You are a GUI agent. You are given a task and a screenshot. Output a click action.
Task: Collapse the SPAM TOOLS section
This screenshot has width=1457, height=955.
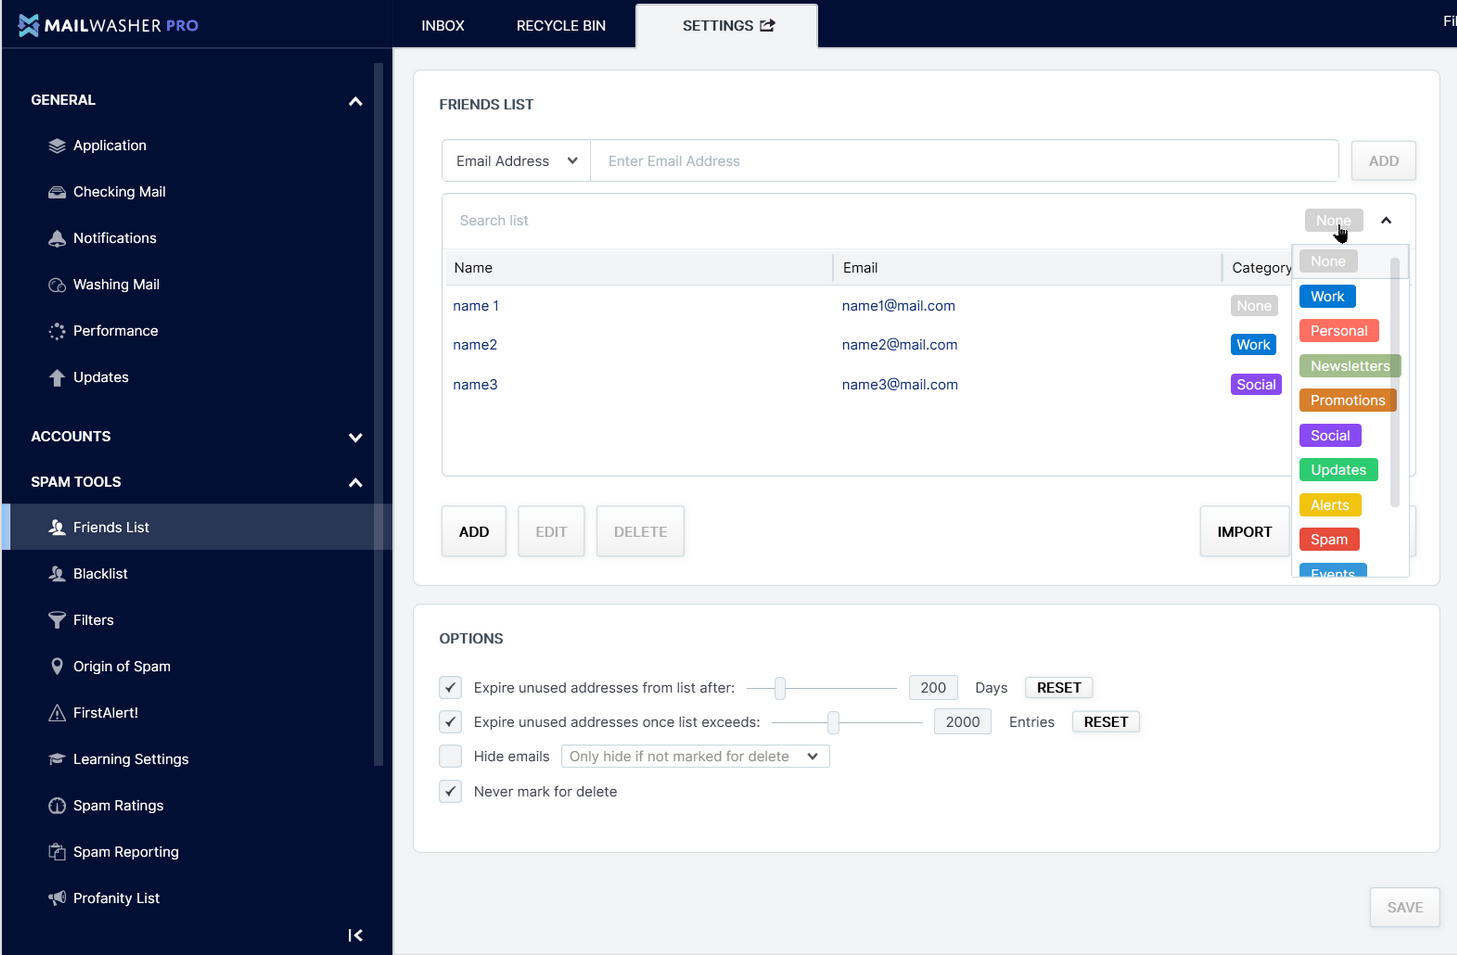pos(355,482)
